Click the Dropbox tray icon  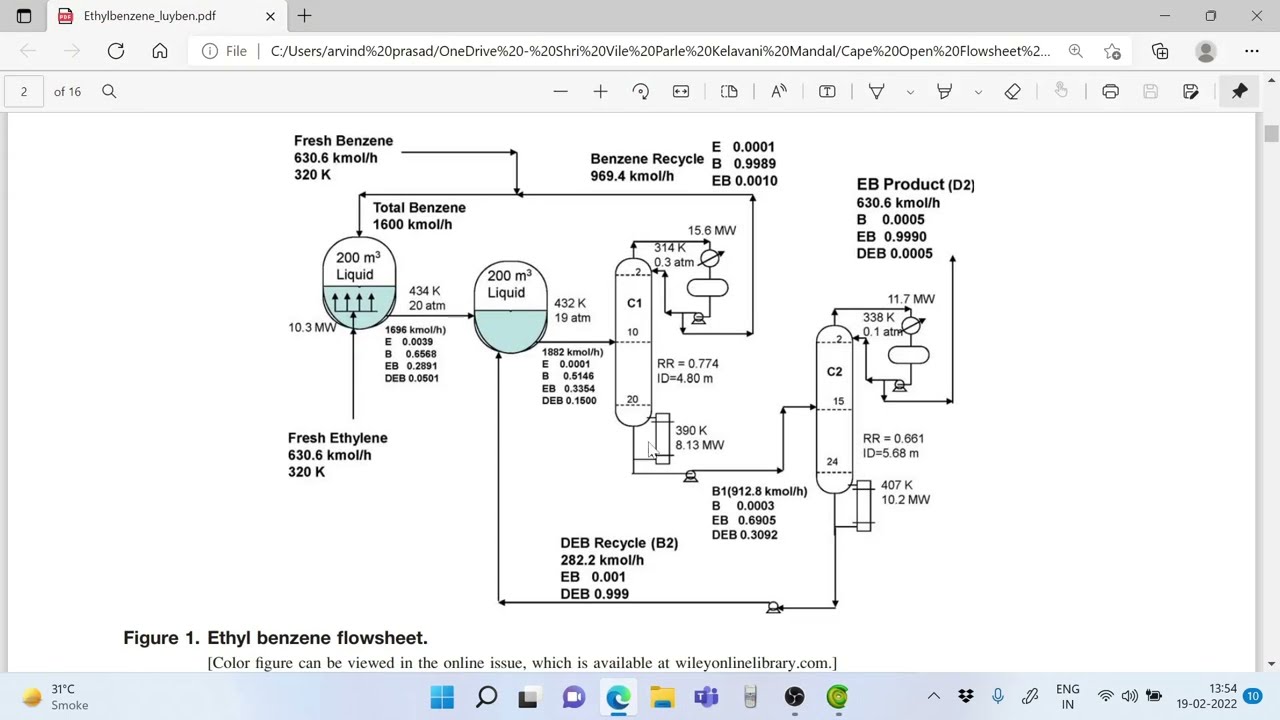[965, 697]
